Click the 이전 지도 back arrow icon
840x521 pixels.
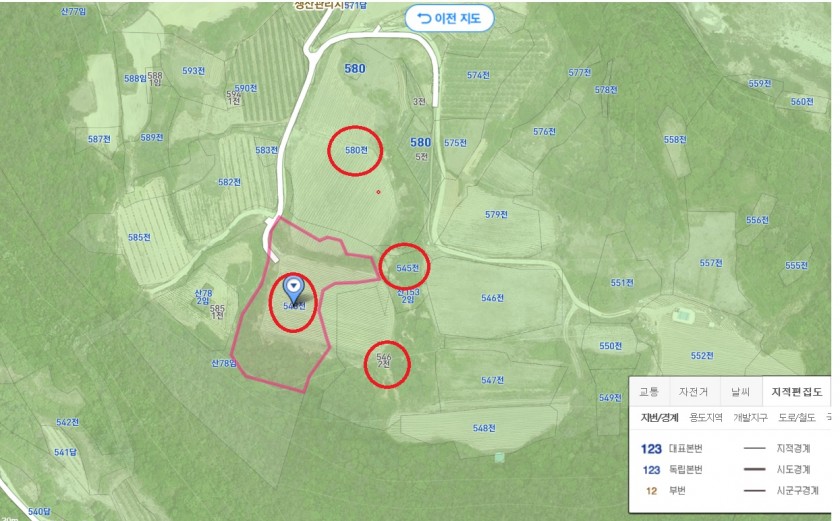click(424, 19)
